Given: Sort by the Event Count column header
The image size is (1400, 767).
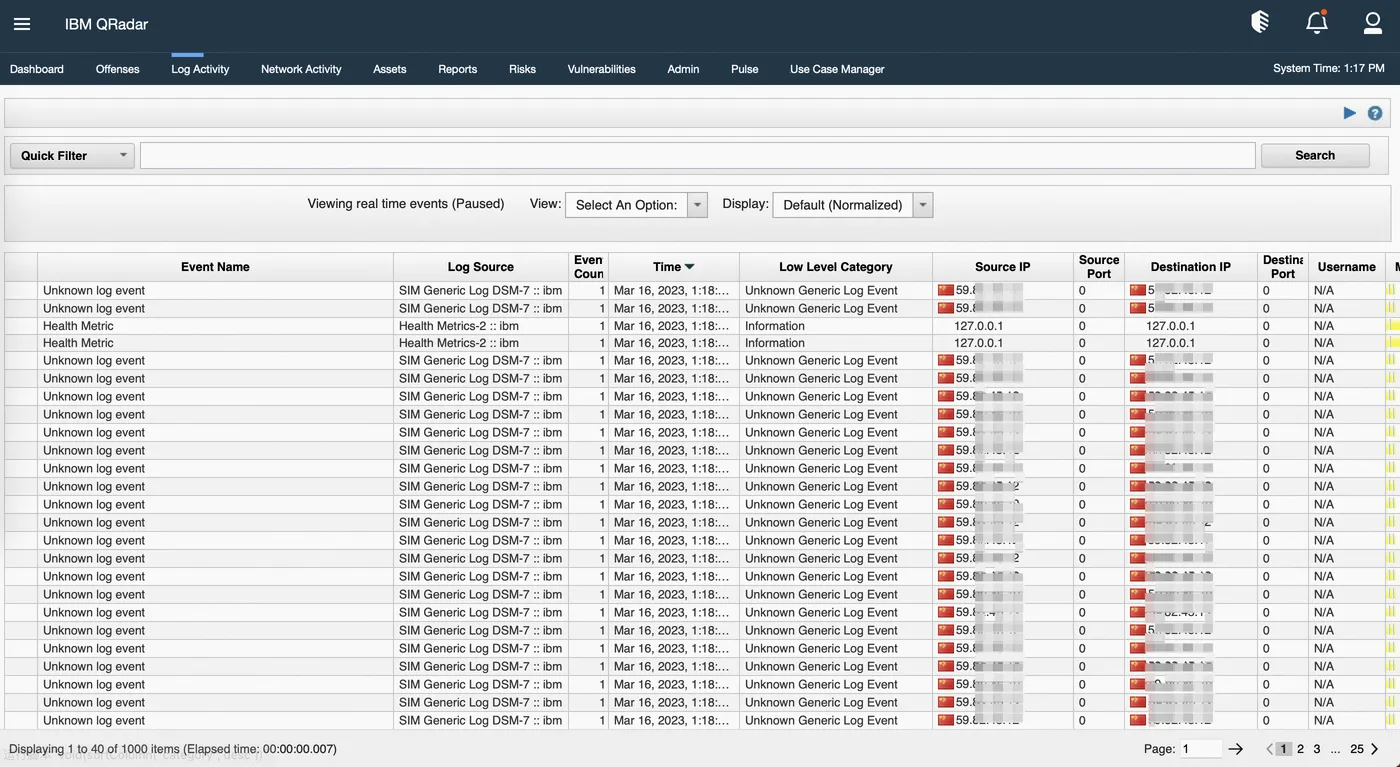Looking at the screenshot, I should coord(588,267).
